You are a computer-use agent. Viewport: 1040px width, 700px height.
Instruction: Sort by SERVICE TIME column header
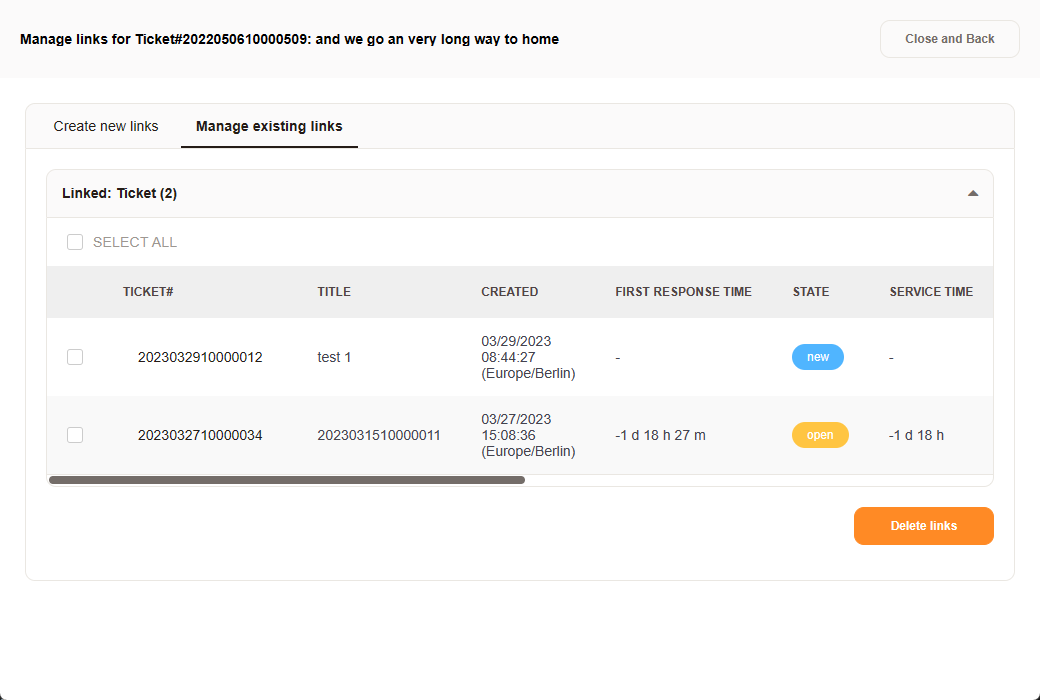click(x=931, y=292)
